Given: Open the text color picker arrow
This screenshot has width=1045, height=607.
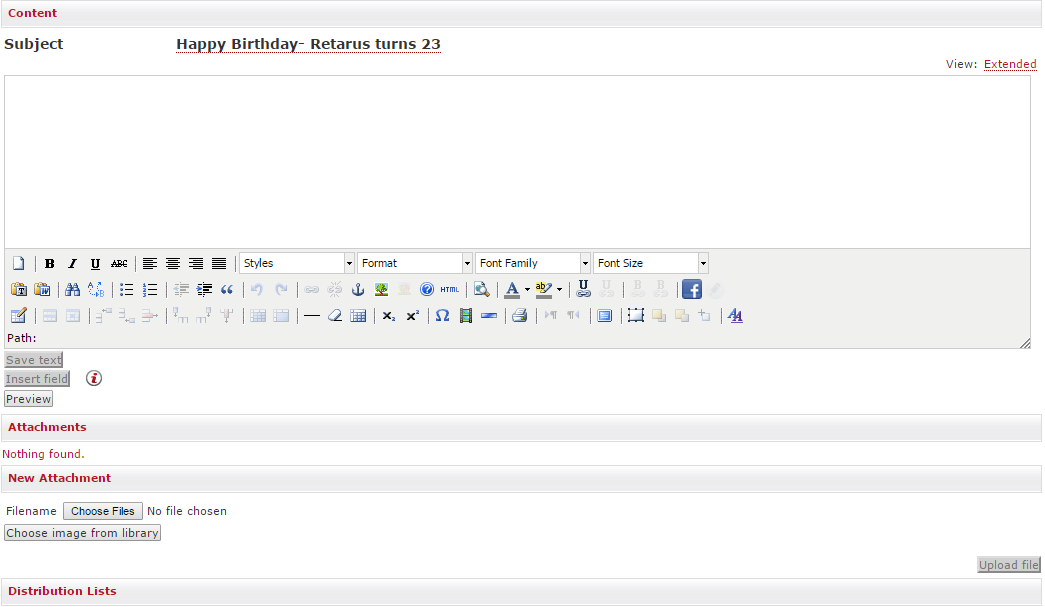Looking at the screenshot, I should (527, 290).
